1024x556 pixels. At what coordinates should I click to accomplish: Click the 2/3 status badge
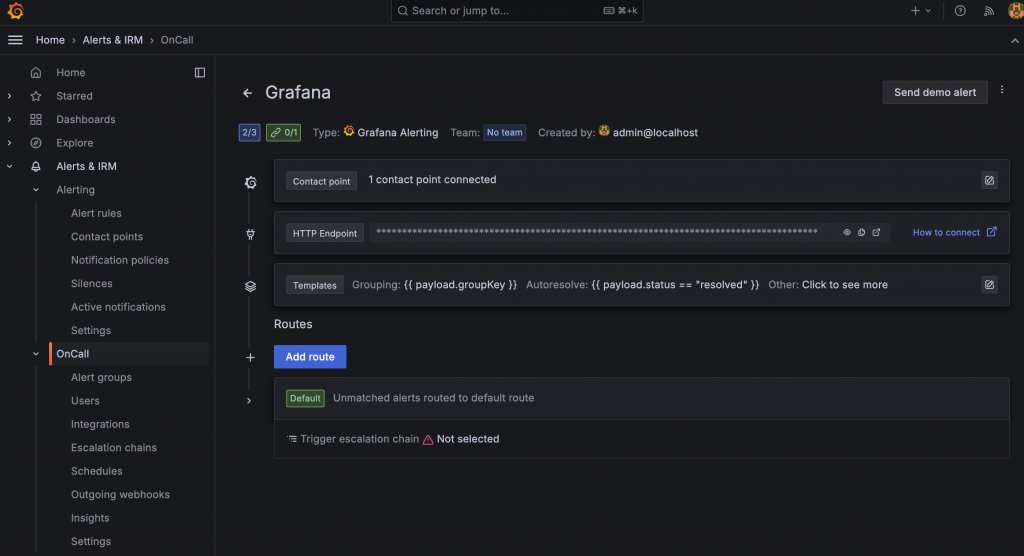click(249, 133)
